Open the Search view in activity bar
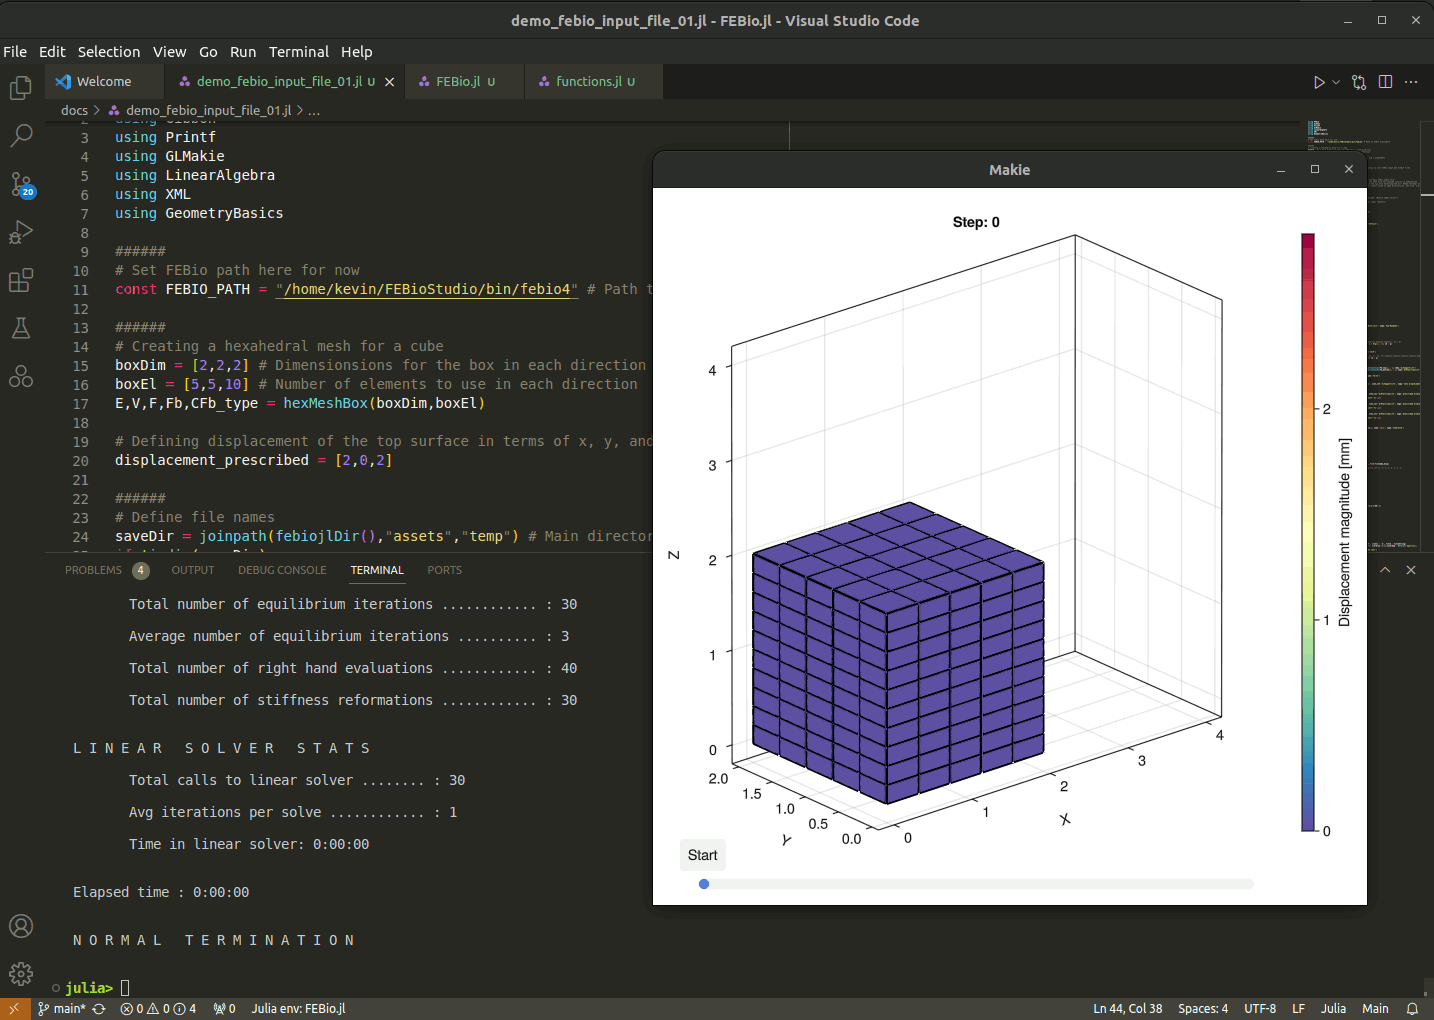The height and width of the screenshot is (1020, 1434). pyautogui.click(x=21, y=135)
